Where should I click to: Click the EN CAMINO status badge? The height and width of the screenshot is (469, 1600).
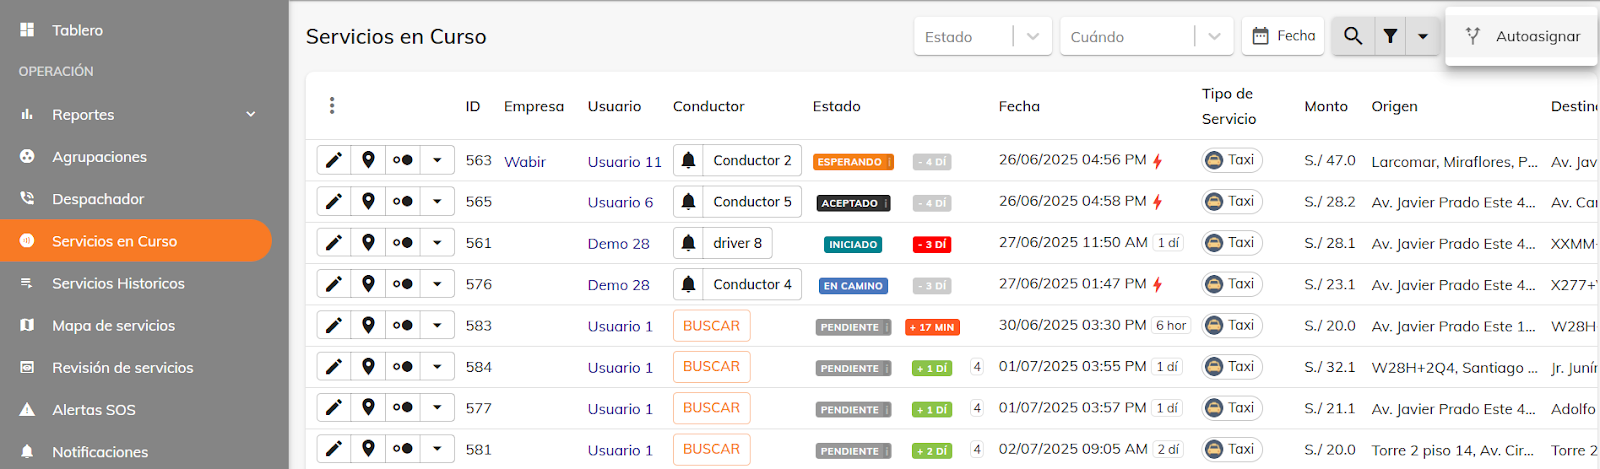(853, 286)
